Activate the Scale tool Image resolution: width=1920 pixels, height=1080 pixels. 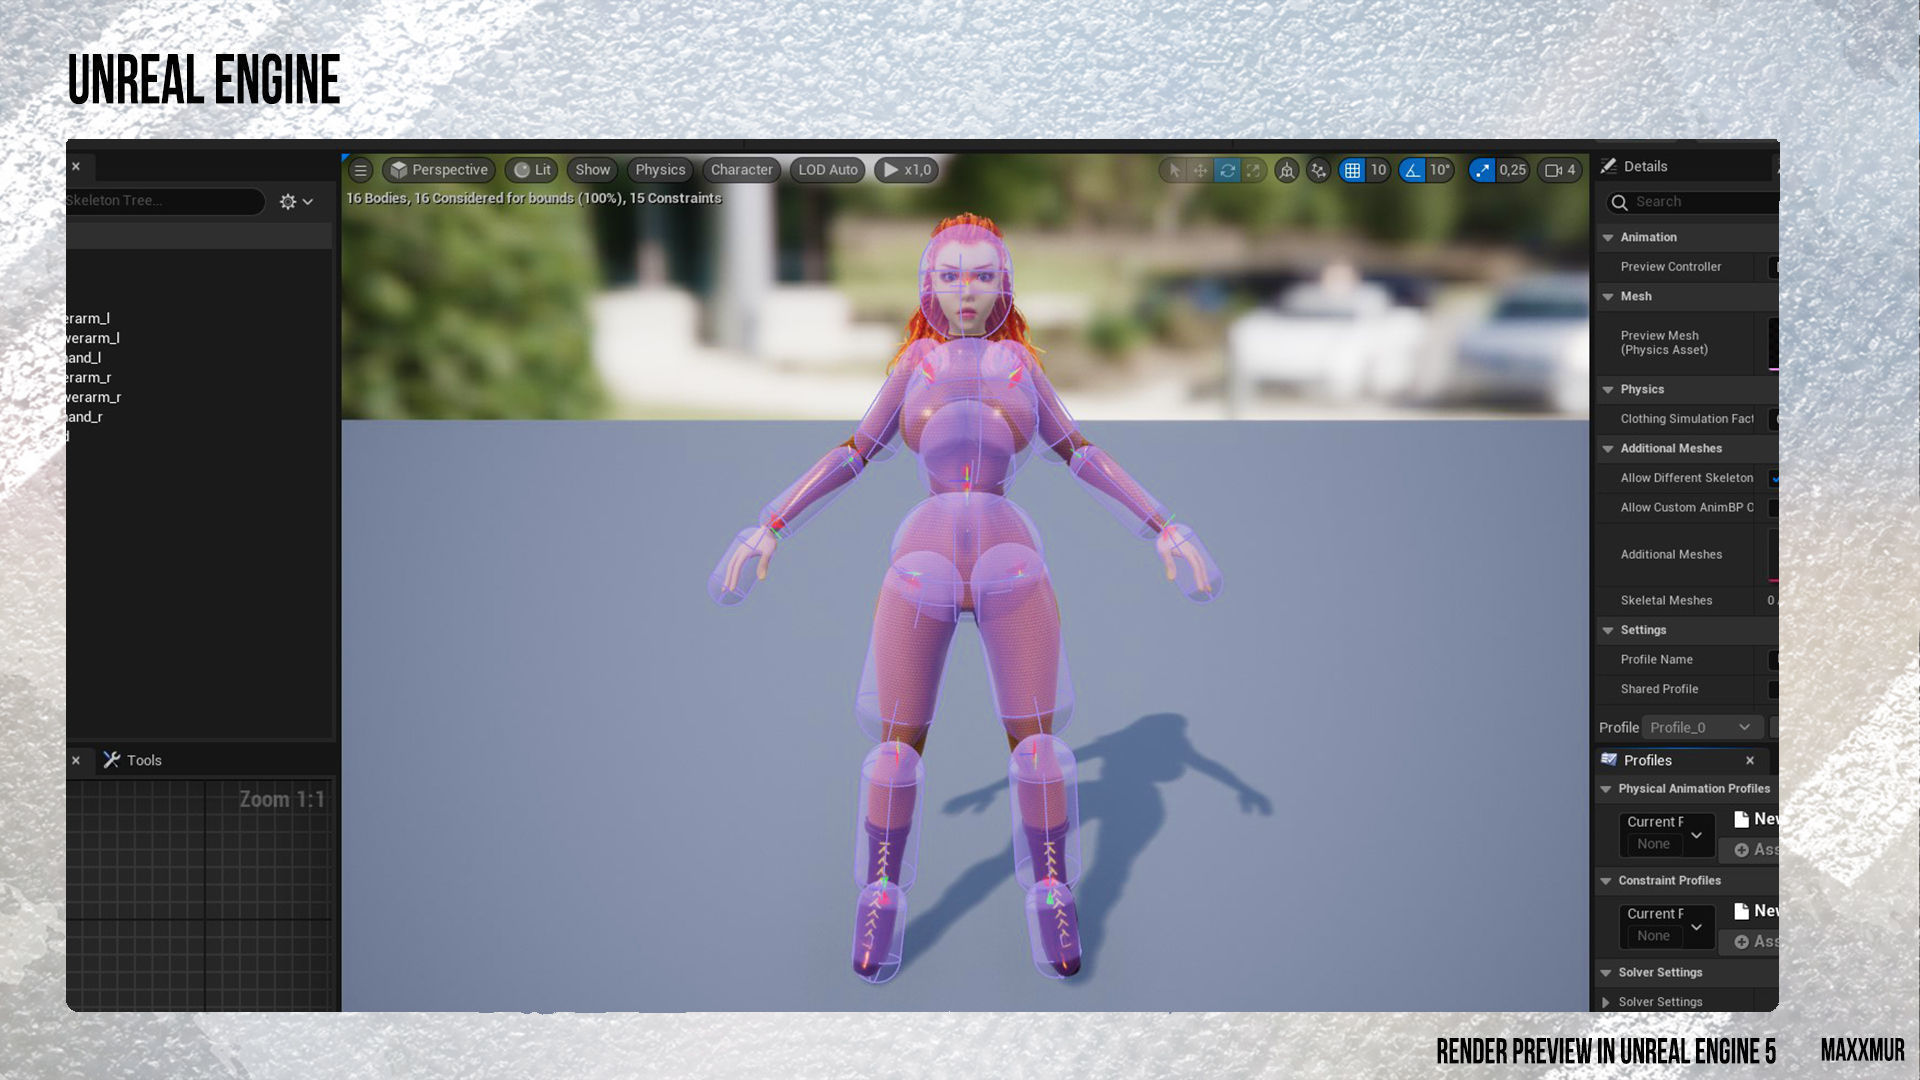(1253, 170)
